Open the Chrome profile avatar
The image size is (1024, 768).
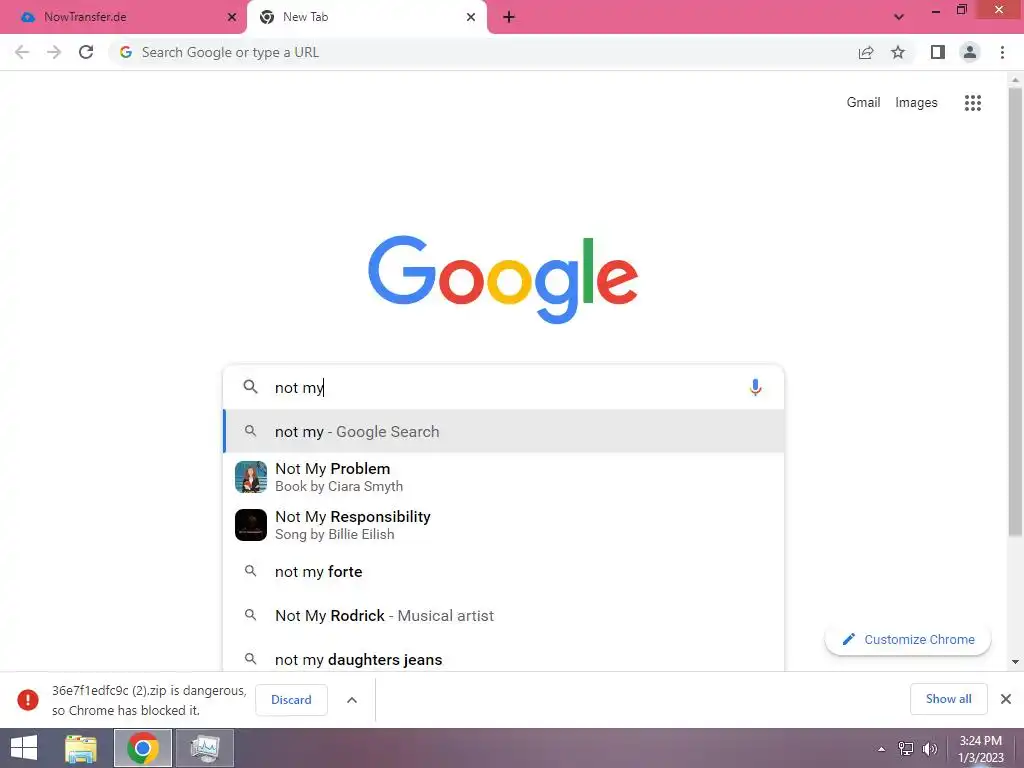click(x=970, y=52)
